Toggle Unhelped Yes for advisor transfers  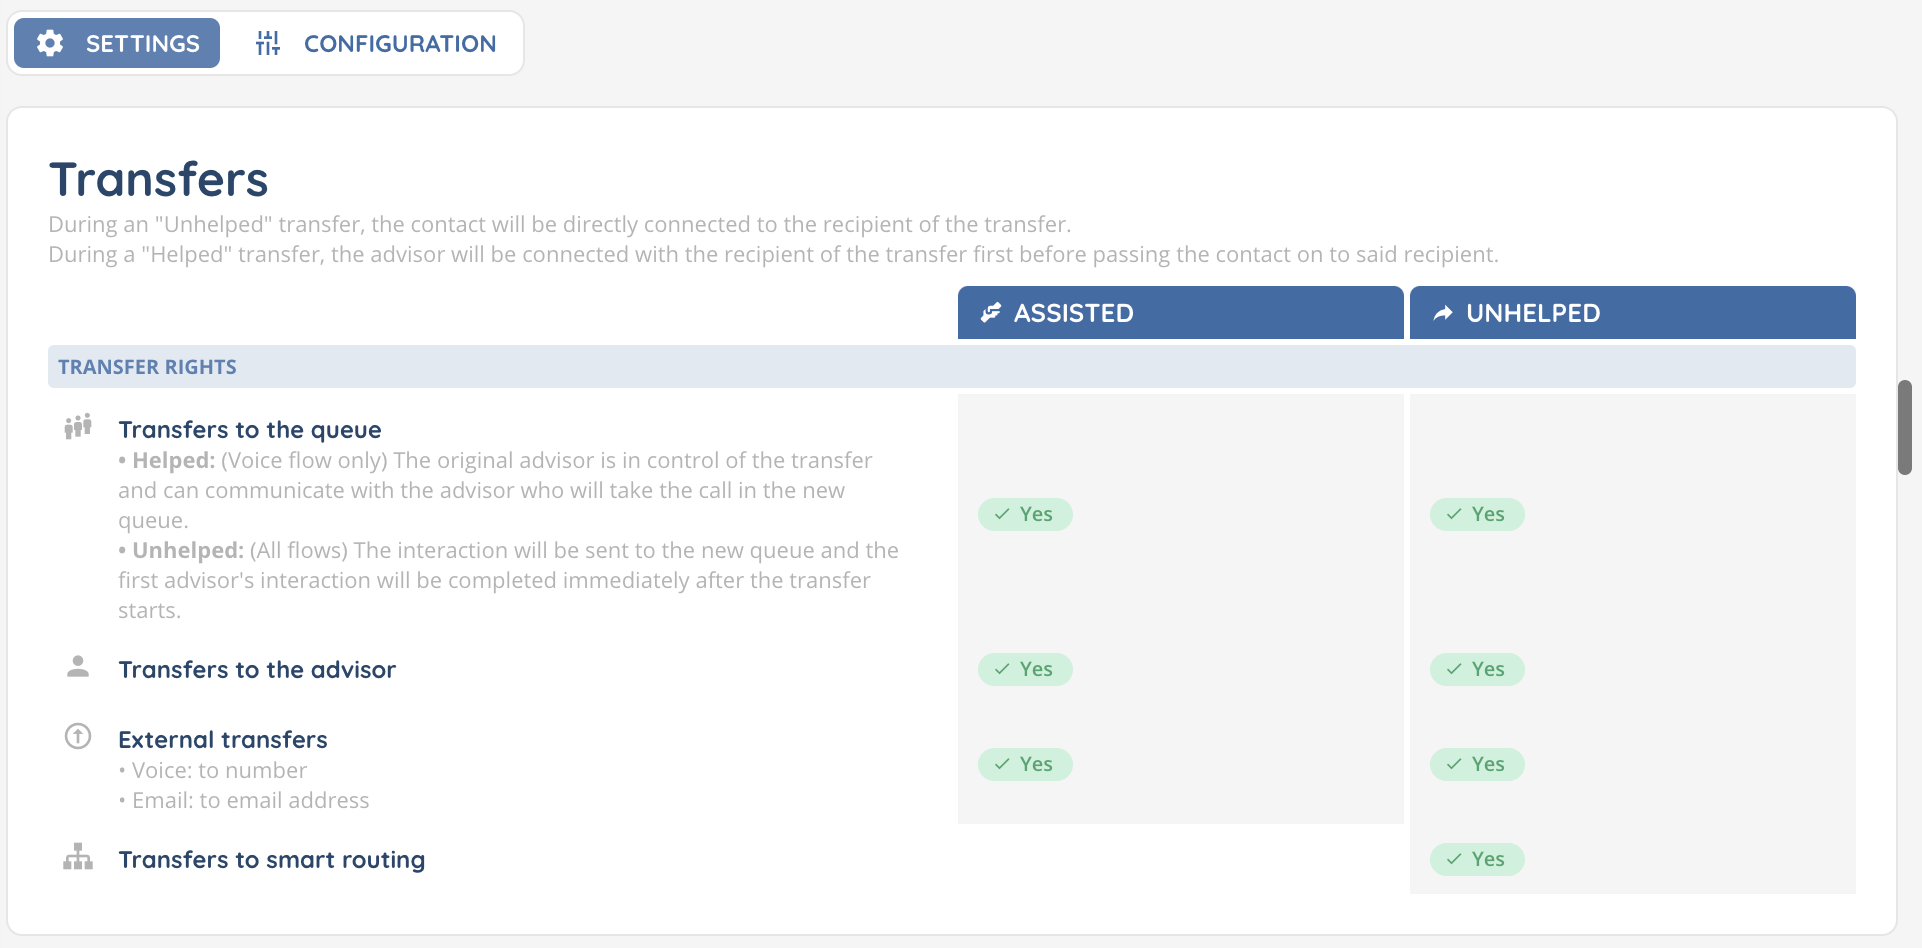1477,669
